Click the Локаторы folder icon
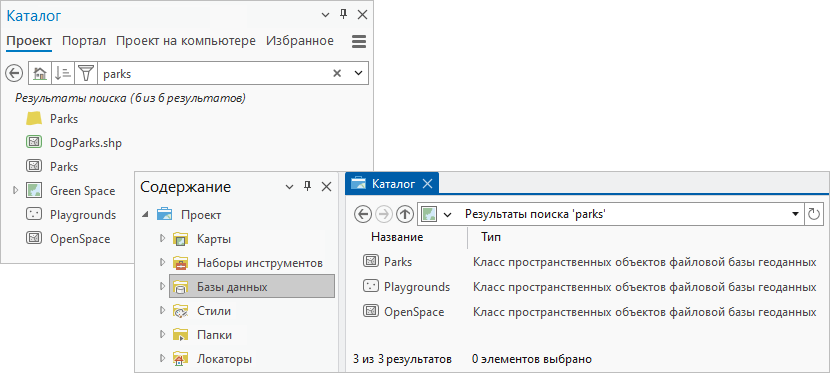The image size is (830, 373). (181, 359)
